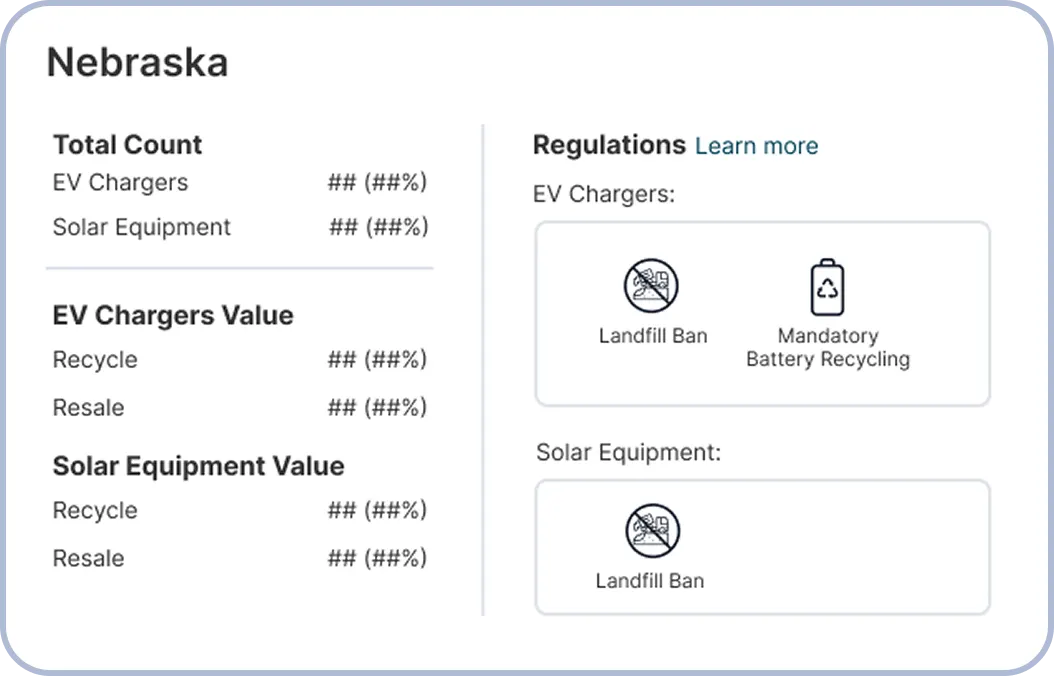Select Solar Equipment Recycle value

coord(377,510)
